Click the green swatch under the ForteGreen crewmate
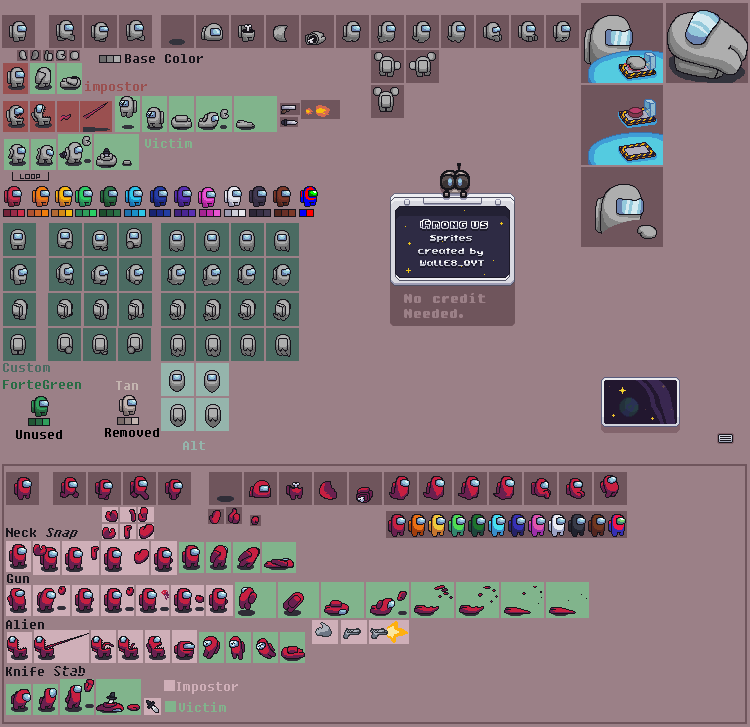The width and height of the screenshot is (750, 727). coord(39,422)
